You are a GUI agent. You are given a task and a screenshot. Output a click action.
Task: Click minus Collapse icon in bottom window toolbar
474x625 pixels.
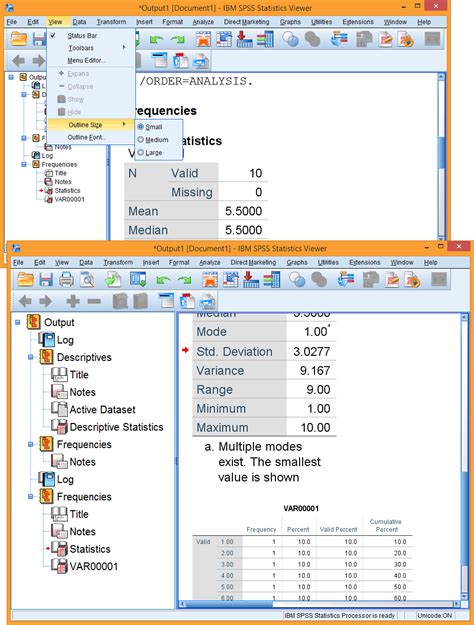tap(94, 301)
